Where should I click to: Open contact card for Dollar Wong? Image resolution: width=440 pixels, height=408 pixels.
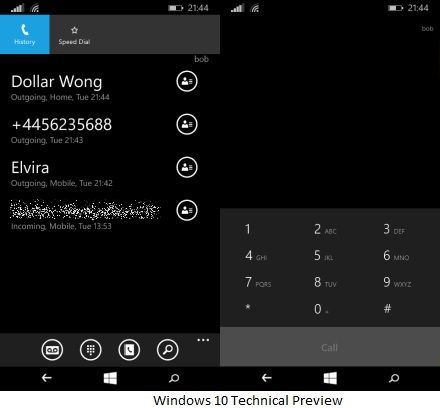pos(187,81)
